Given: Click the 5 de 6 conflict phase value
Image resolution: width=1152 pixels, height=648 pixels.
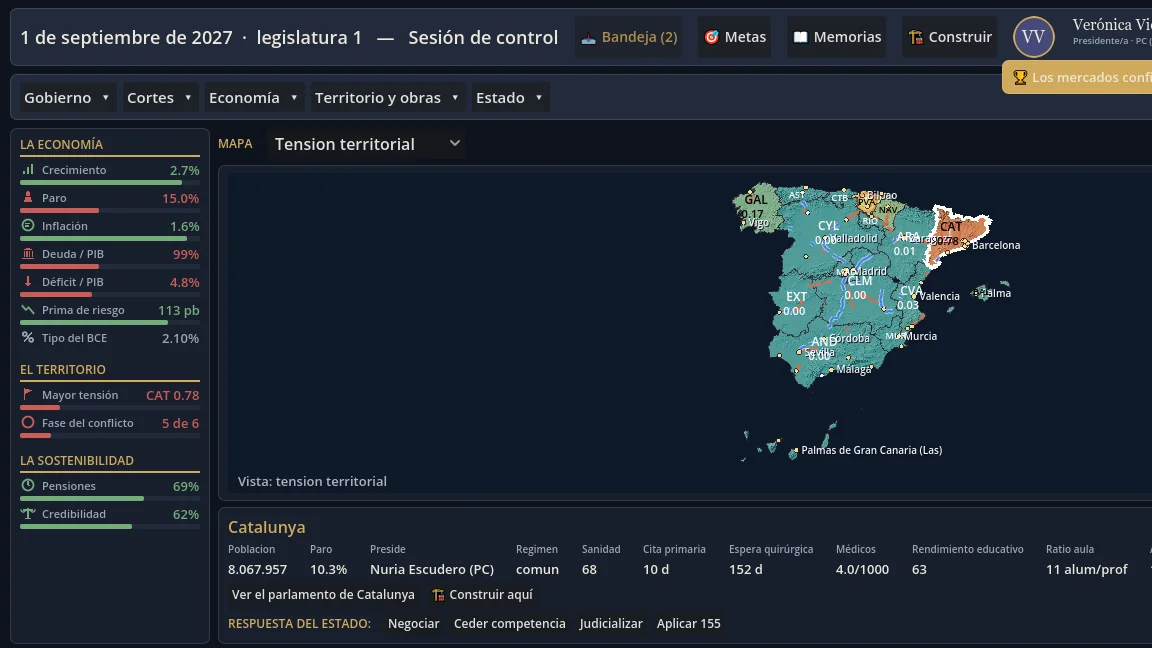Looking at the screenshot, I should (x=180, y=423).
